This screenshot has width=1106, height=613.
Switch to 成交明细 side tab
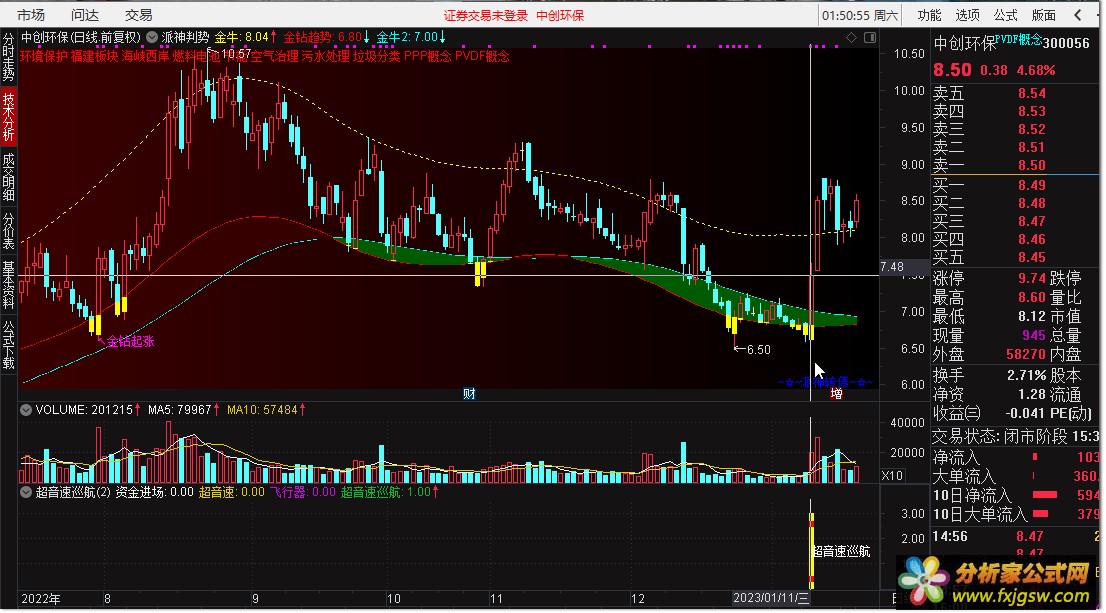coord(8,177)
